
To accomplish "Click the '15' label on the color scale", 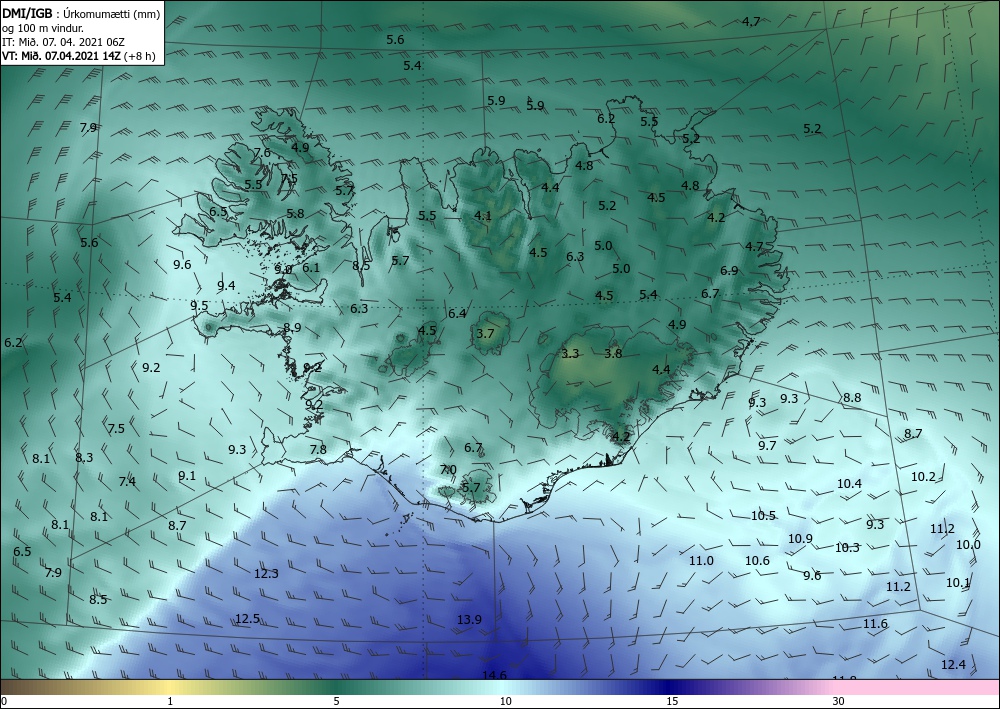I will click(x=672, y=701).
